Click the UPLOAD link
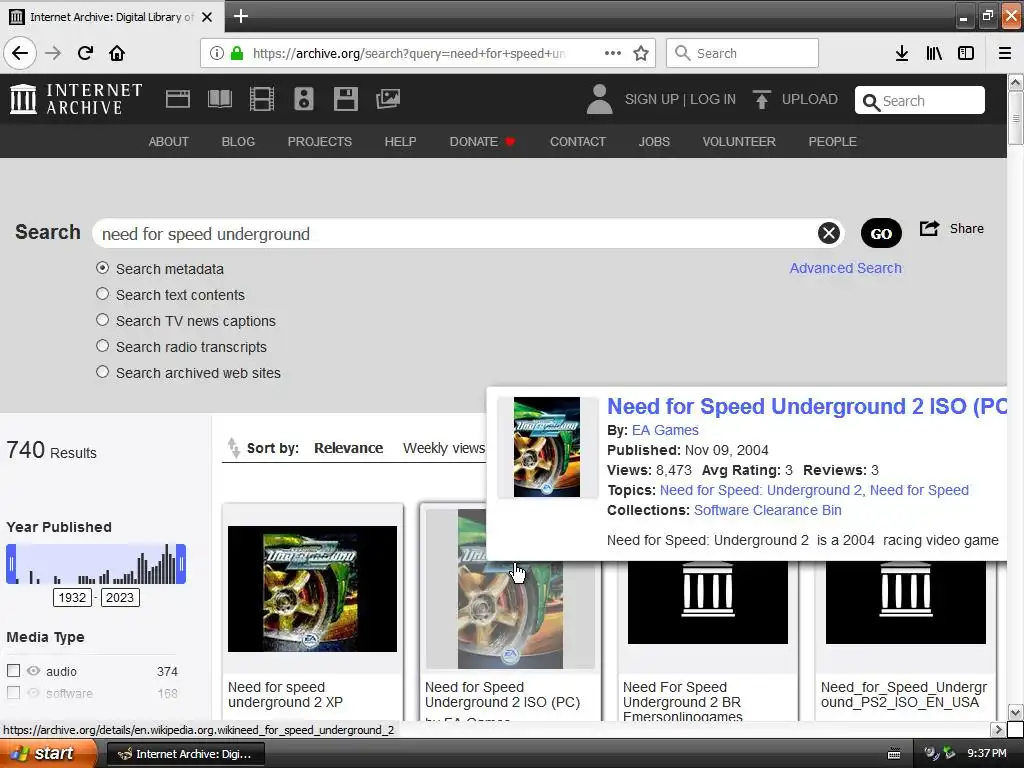The width and height of the screenshot is (1024, 768). pyautogui.click(x=810, y=99)
